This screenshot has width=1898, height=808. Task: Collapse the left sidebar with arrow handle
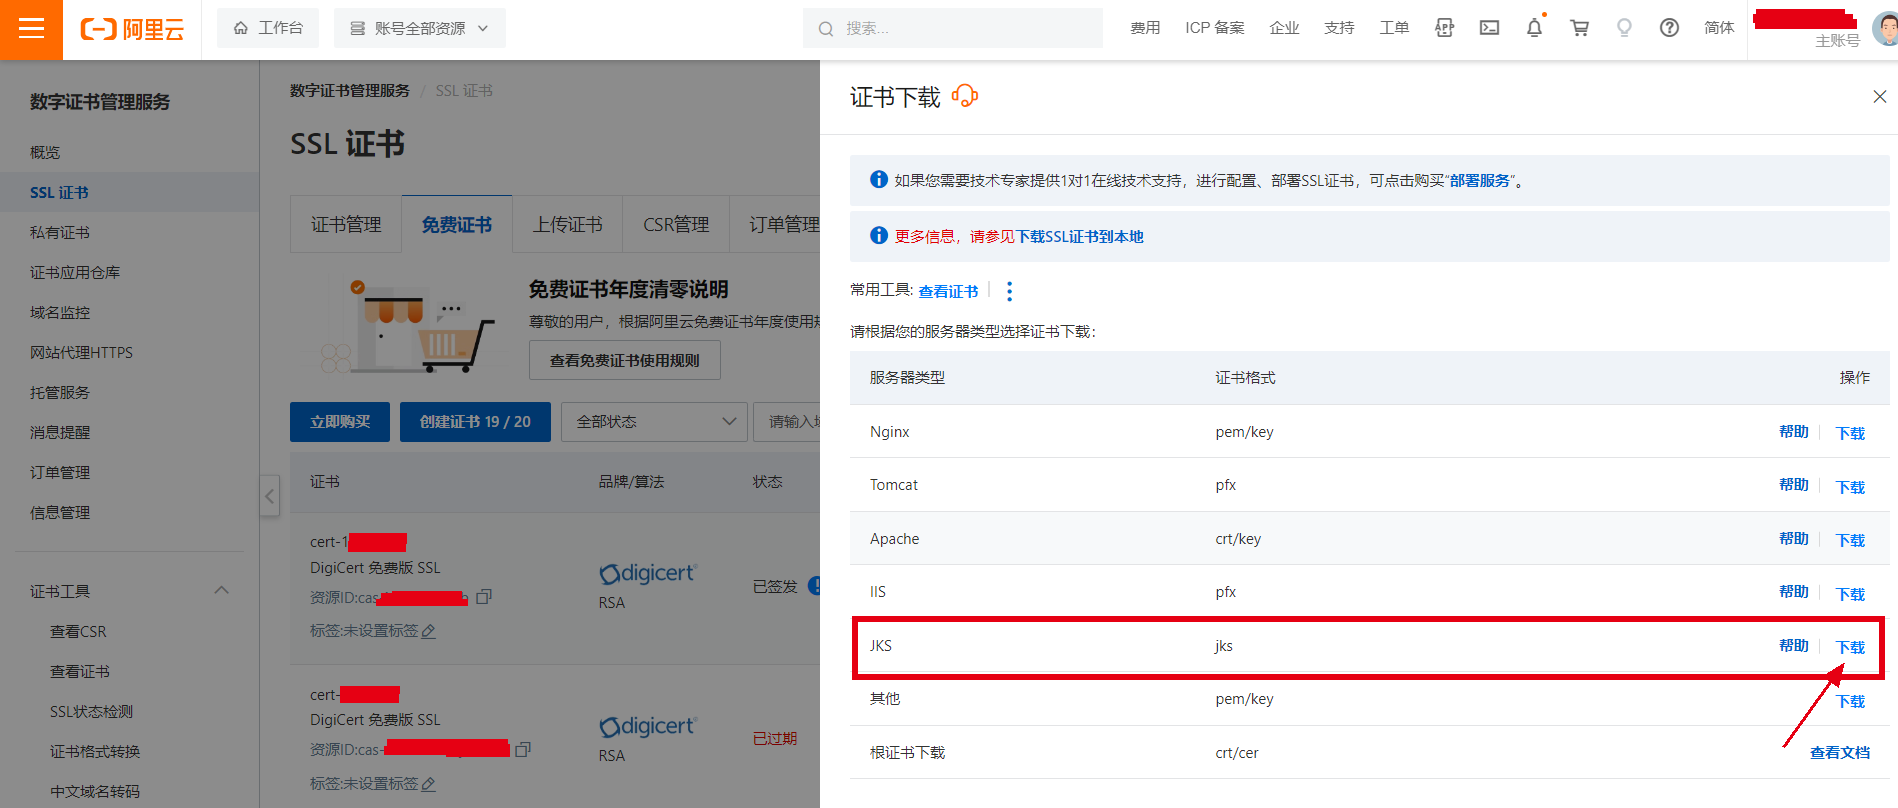click(270, 495)
